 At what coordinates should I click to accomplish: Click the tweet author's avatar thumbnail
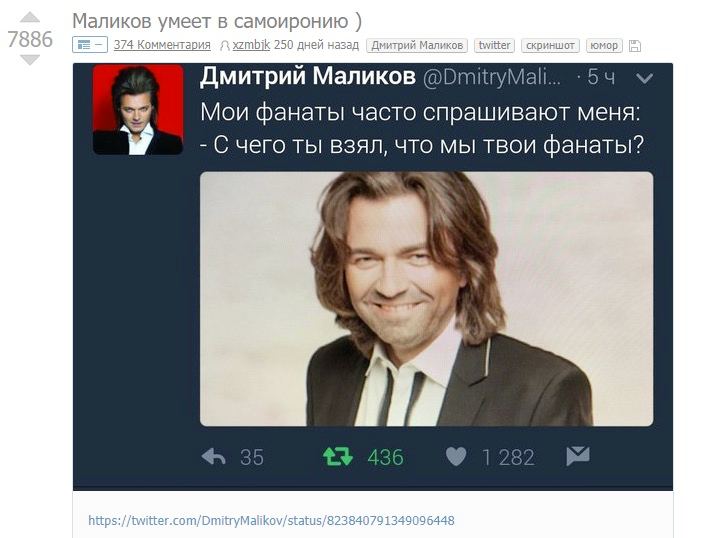pyautogui.click(x=138, y=110)
